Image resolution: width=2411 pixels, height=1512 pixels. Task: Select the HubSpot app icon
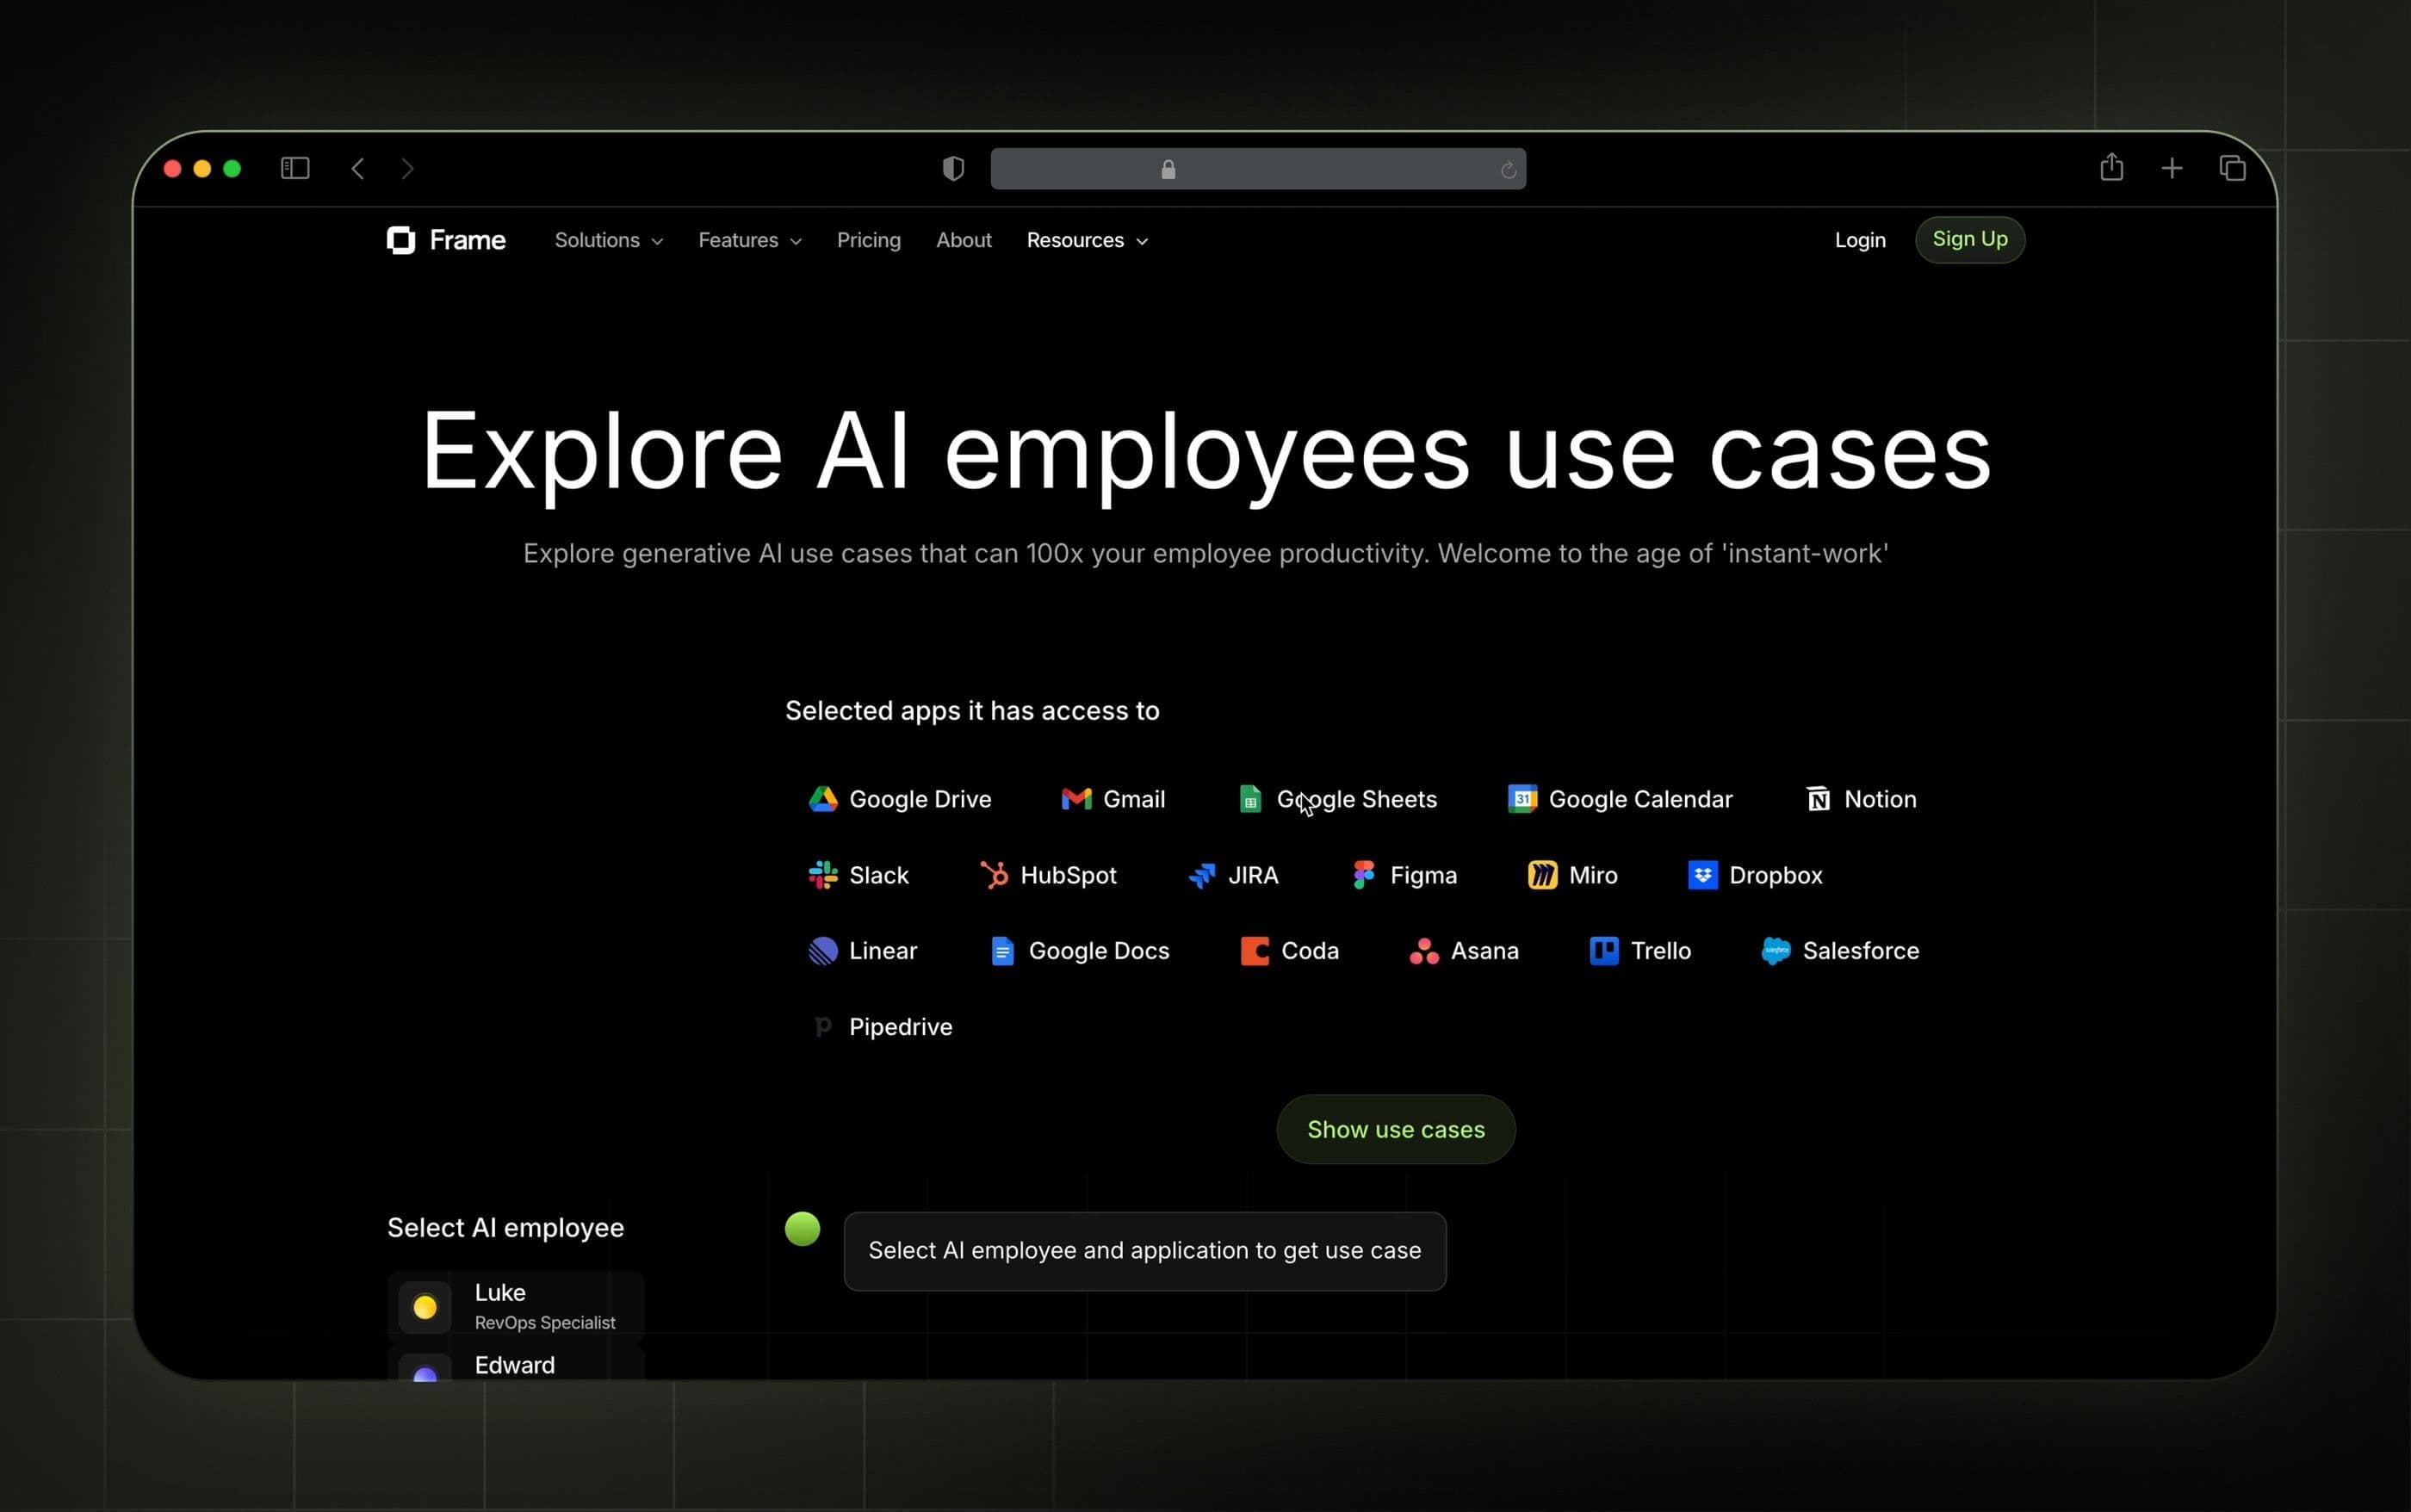(994, 875)
